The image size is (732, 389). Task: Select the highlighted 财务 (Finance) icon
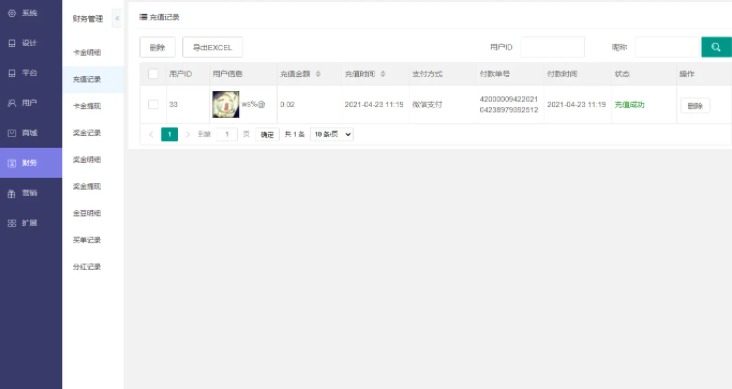point(12,163)
